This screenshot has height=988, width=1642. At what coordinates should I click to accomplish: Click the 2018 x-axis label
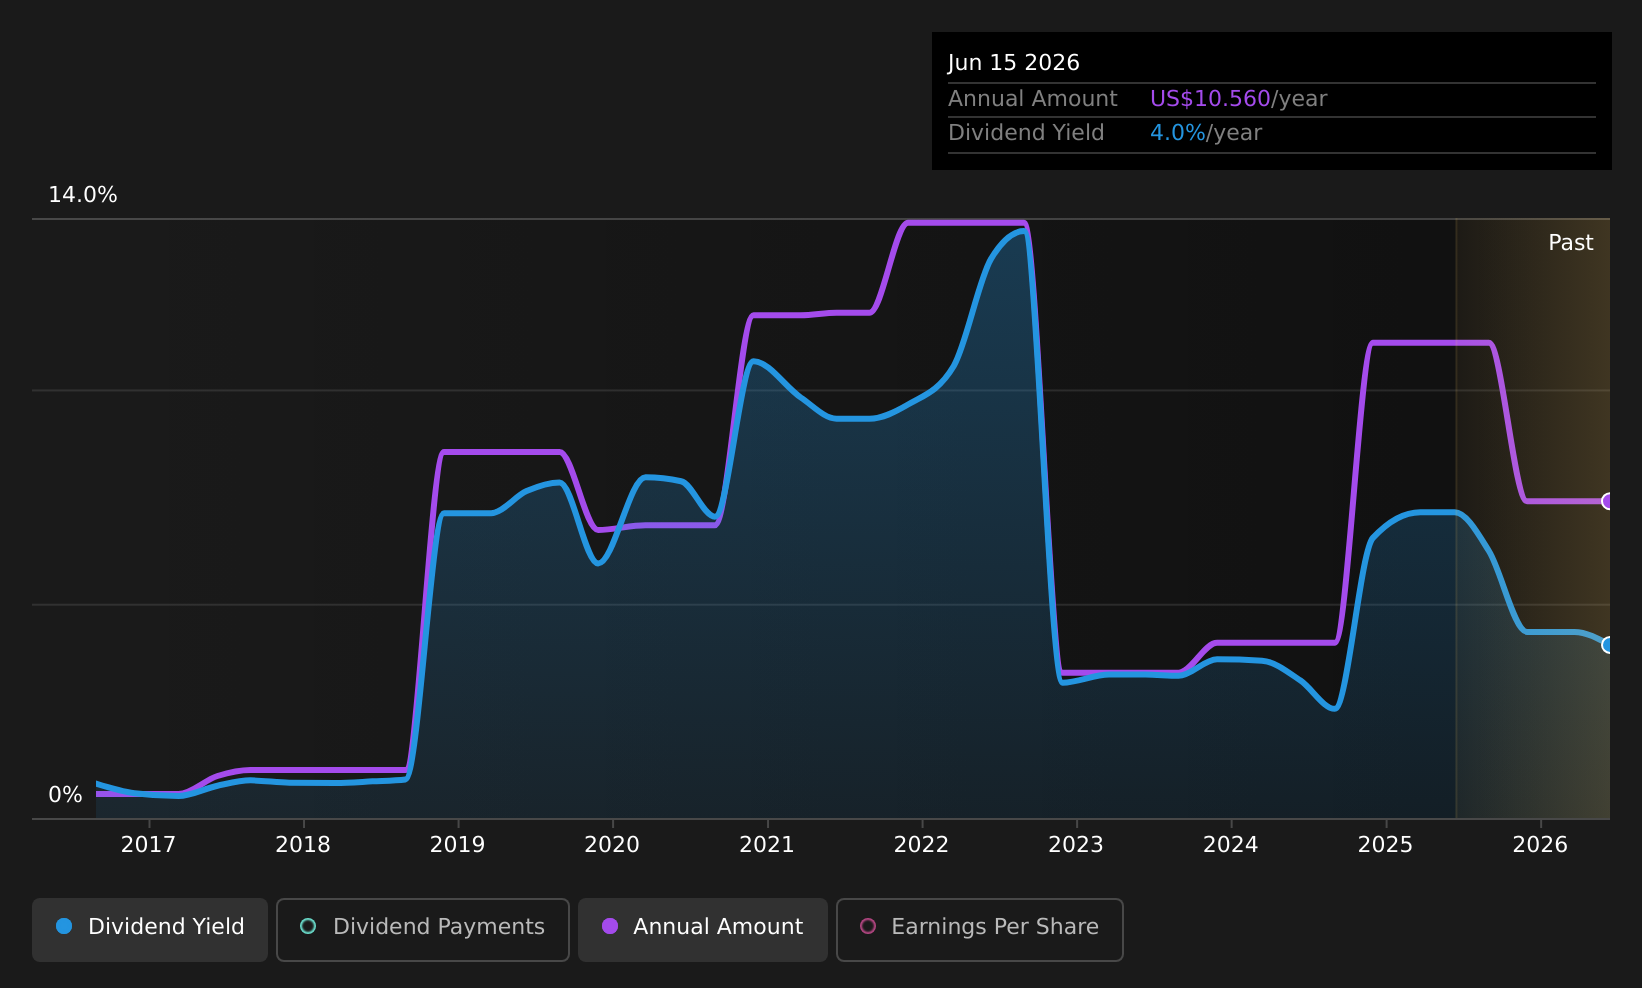click(x=303, y=845)
